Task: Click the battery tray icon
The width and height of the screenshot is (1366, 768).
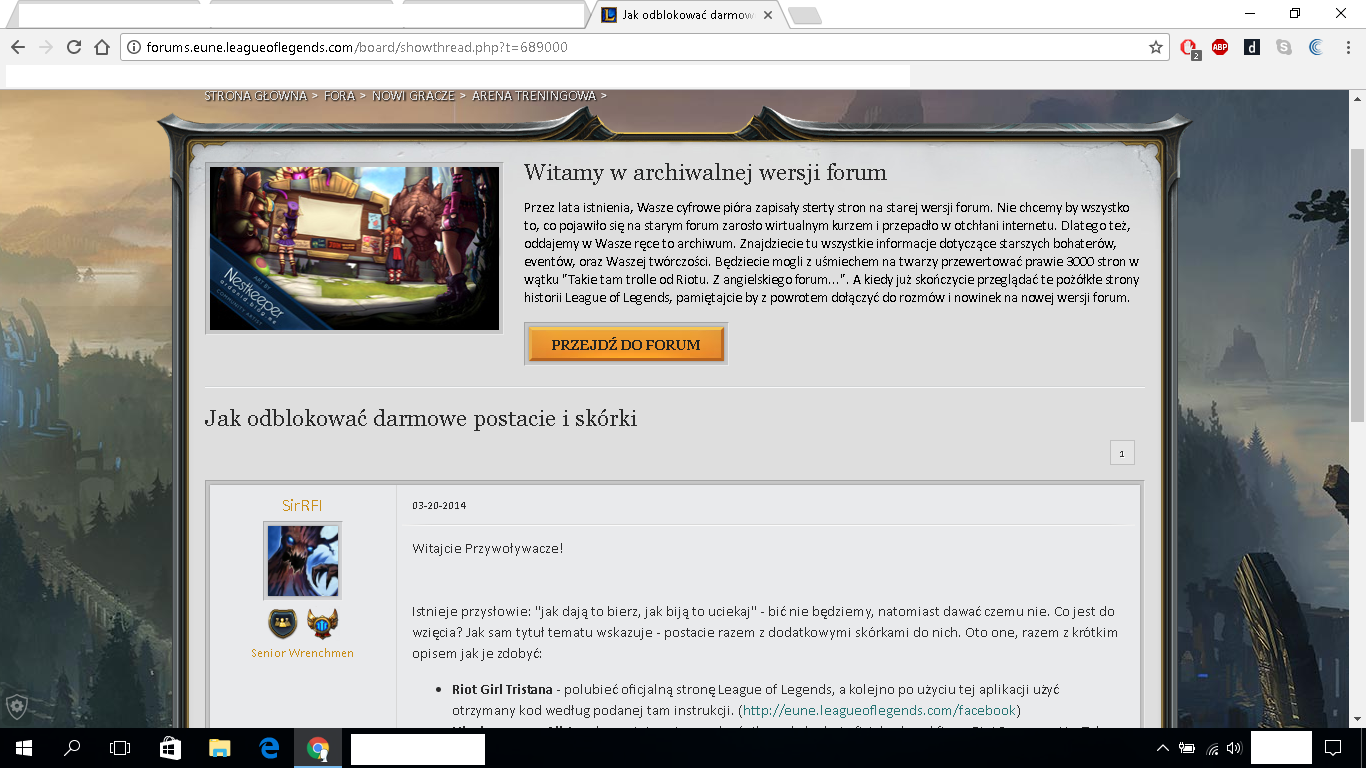Action: pos(1188,748)
